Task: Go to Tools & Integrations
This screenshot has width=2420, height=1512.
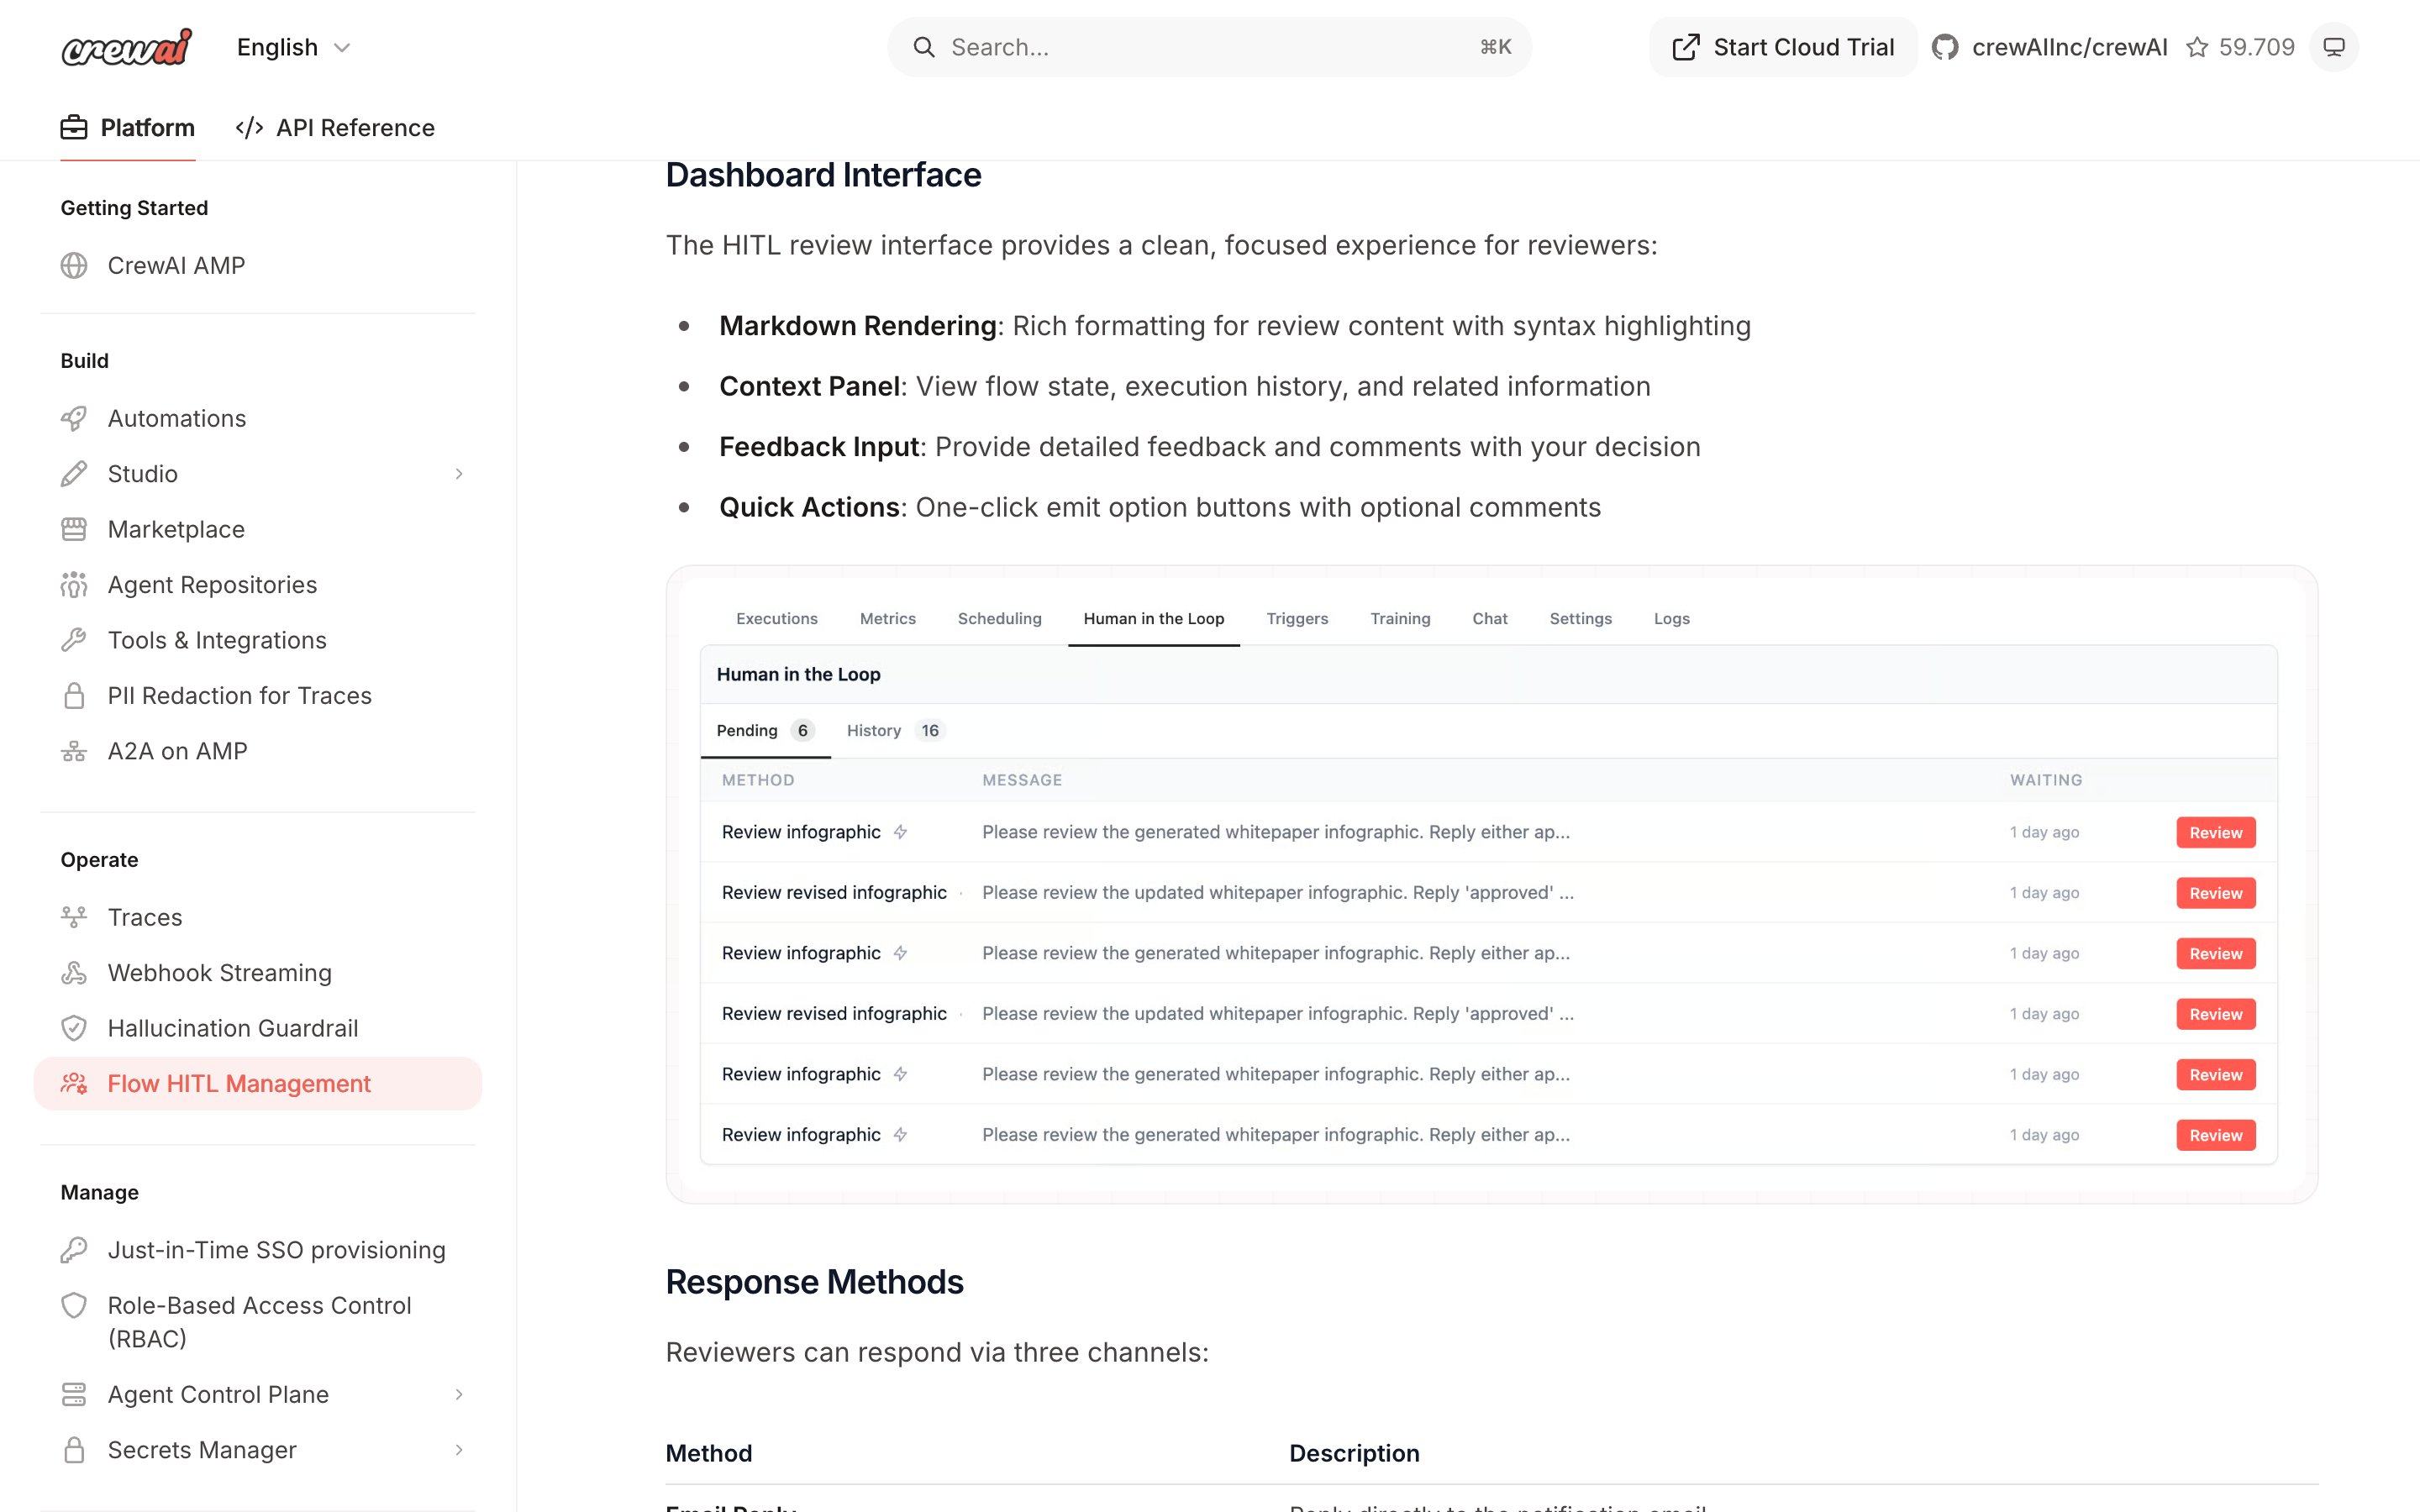Action: point(258,640)
